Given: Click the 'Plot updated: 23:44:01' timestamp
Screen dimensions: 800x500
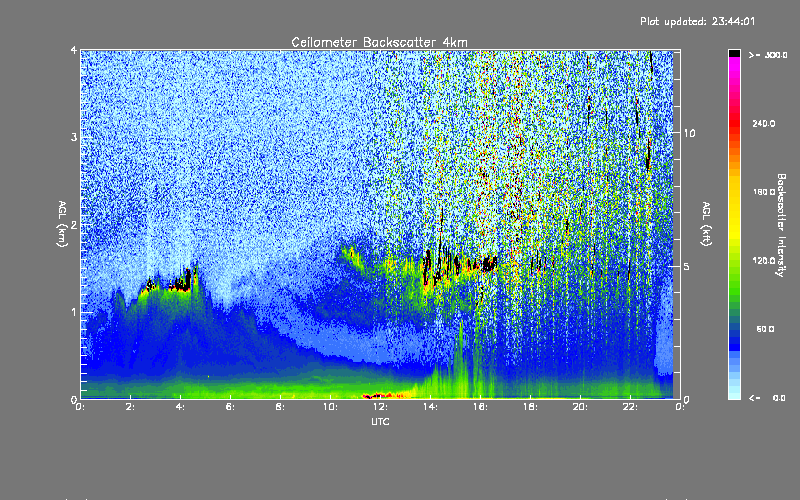Looking at the screenshot, I should click(x=697, y=21).
